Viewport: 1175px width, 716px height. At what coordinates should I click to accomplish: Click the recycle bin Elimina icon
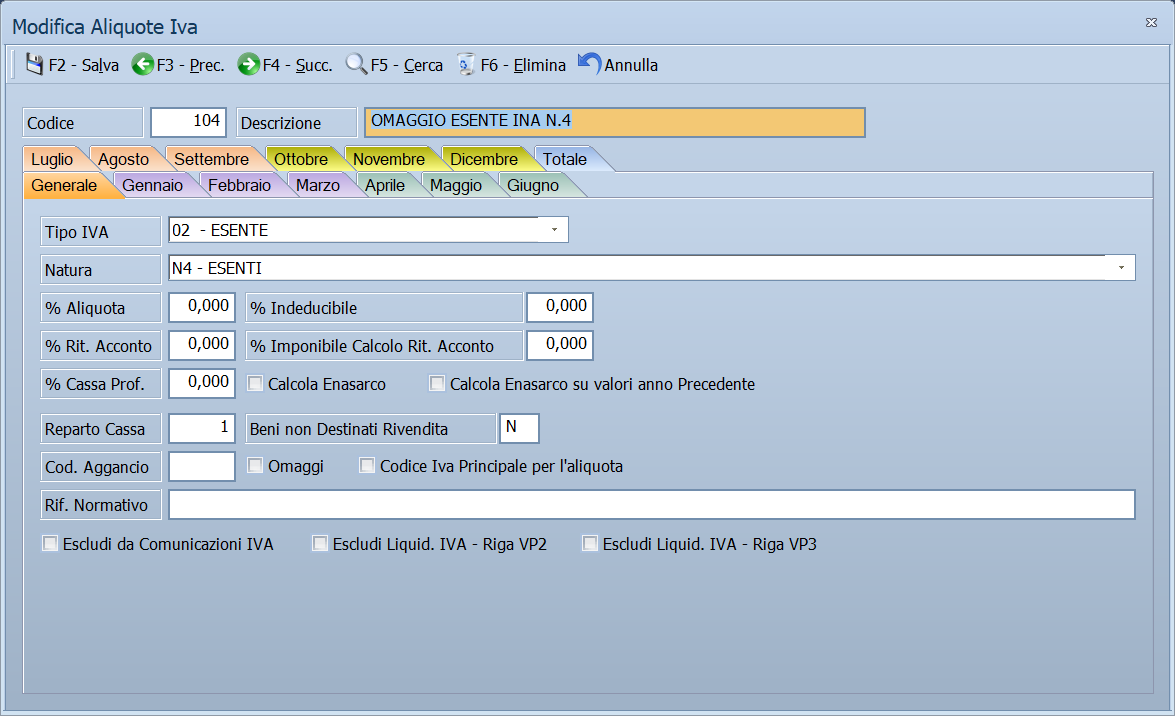click(x=465, y=64)
